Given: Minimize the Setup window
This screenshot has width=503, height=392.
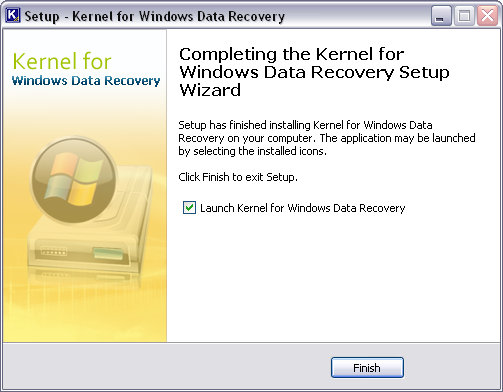Looking at the screenshot, I should pos(441,16).
